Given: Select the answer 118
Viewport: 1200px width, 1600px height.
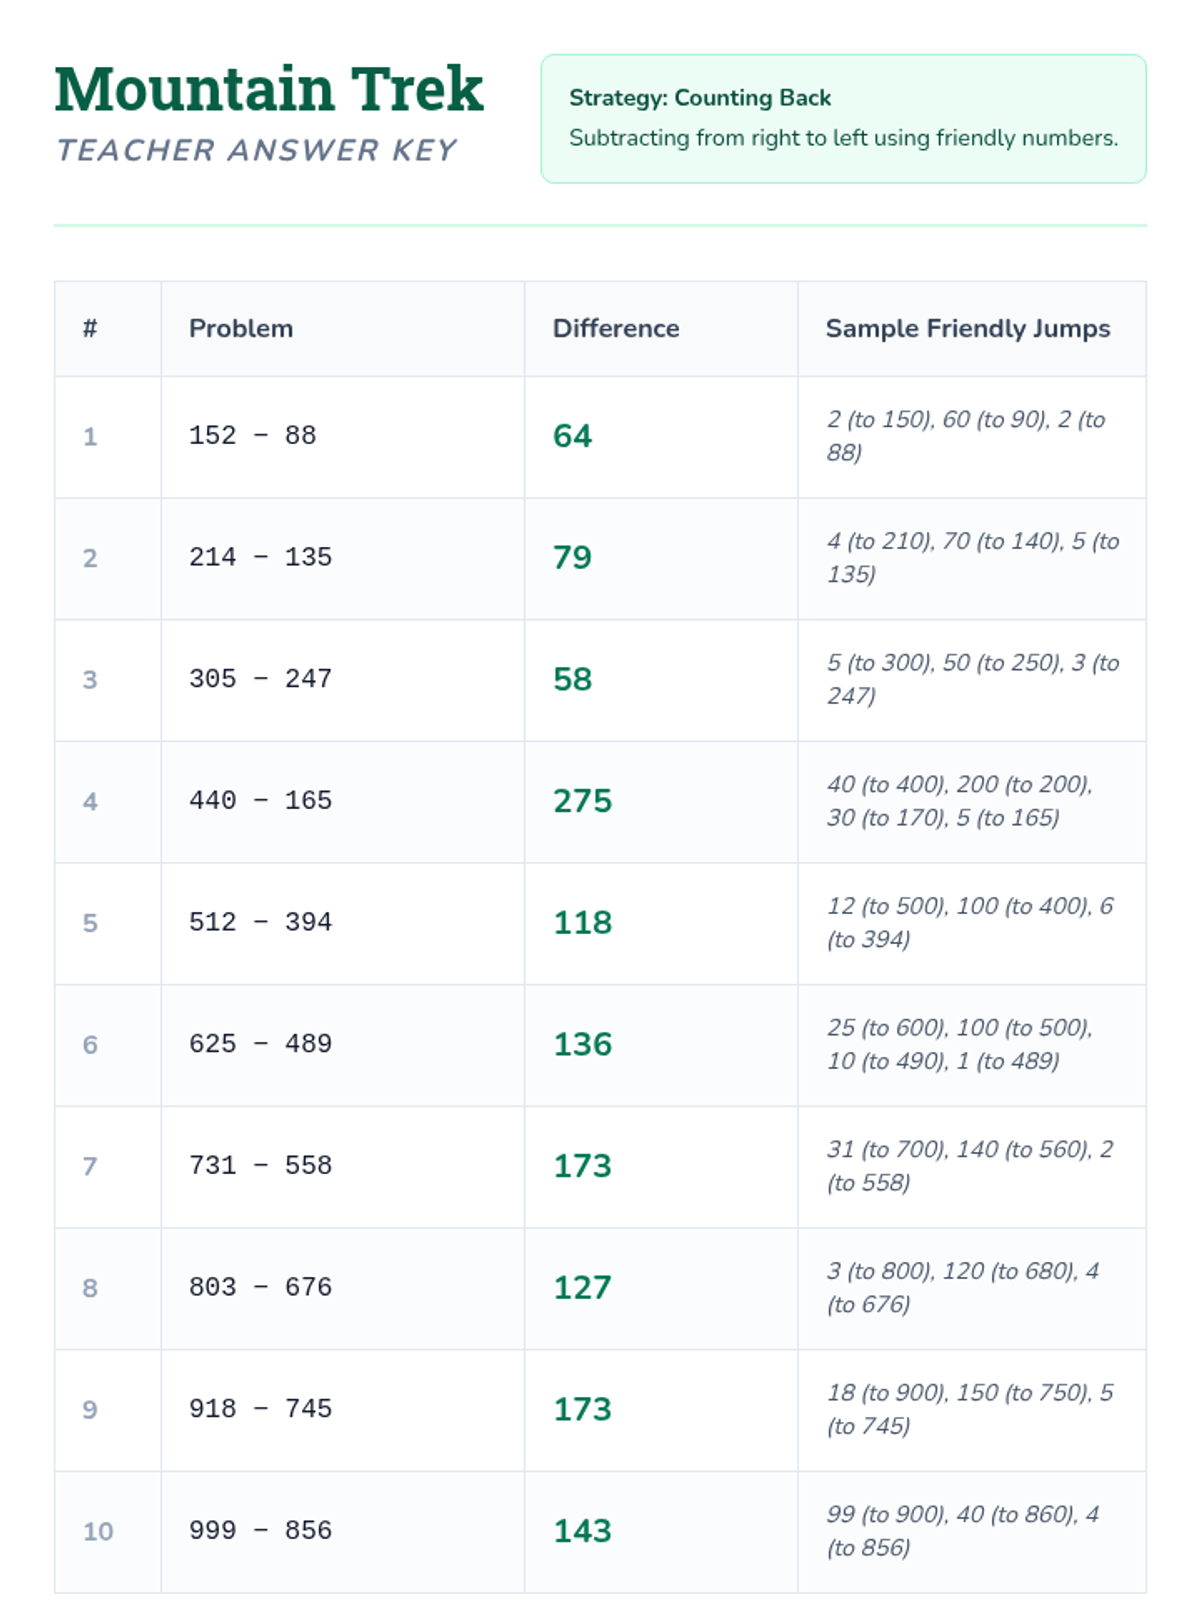Looking at the screenshot, I should coord(583,922).
